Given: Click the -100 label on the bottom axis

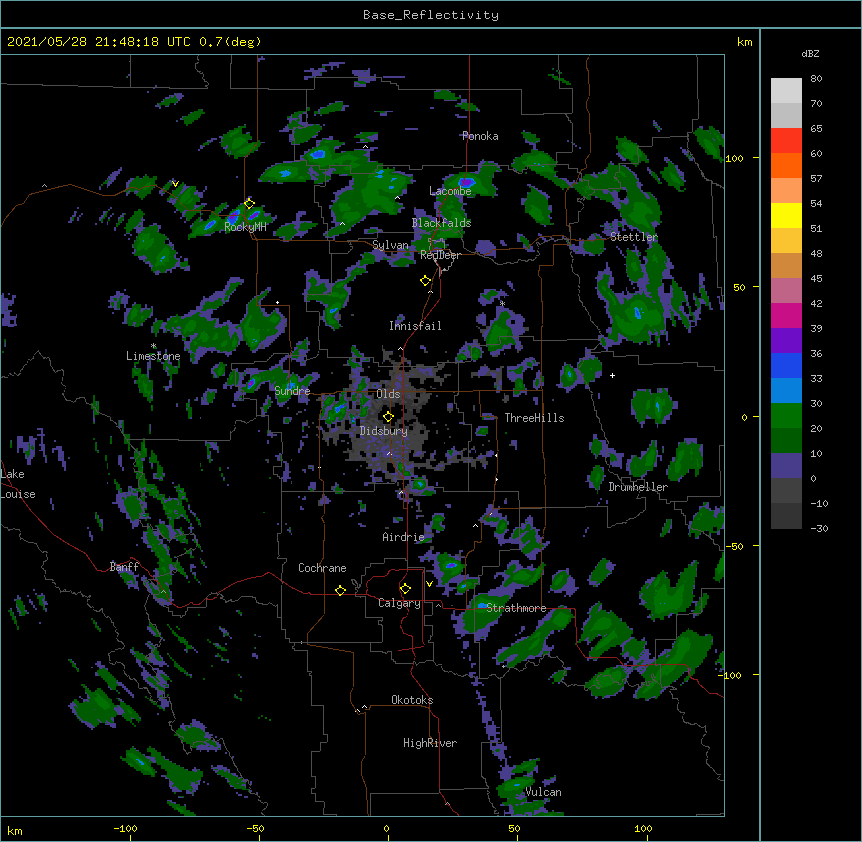Looking at the screenshot, I should point(125,828).
